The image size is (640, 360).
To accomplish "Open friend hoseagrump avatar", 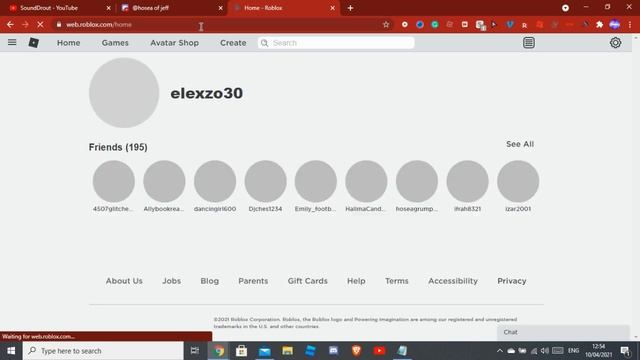I will pos(417,181).
